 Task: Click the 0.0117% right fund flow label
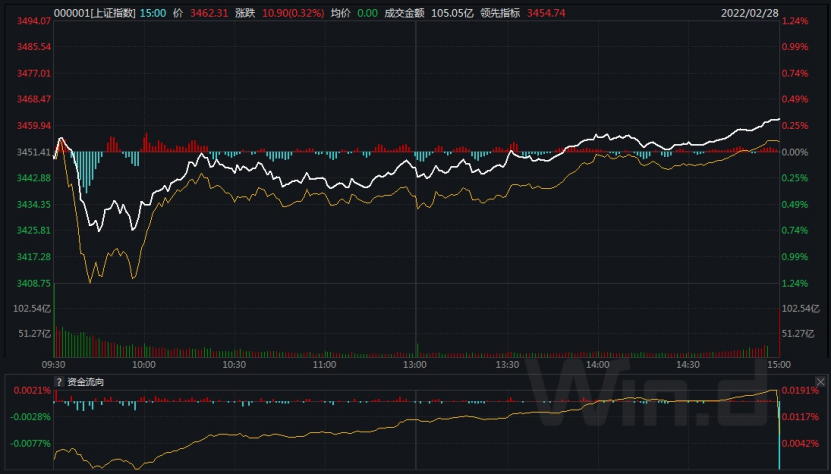tap(800, 417)
